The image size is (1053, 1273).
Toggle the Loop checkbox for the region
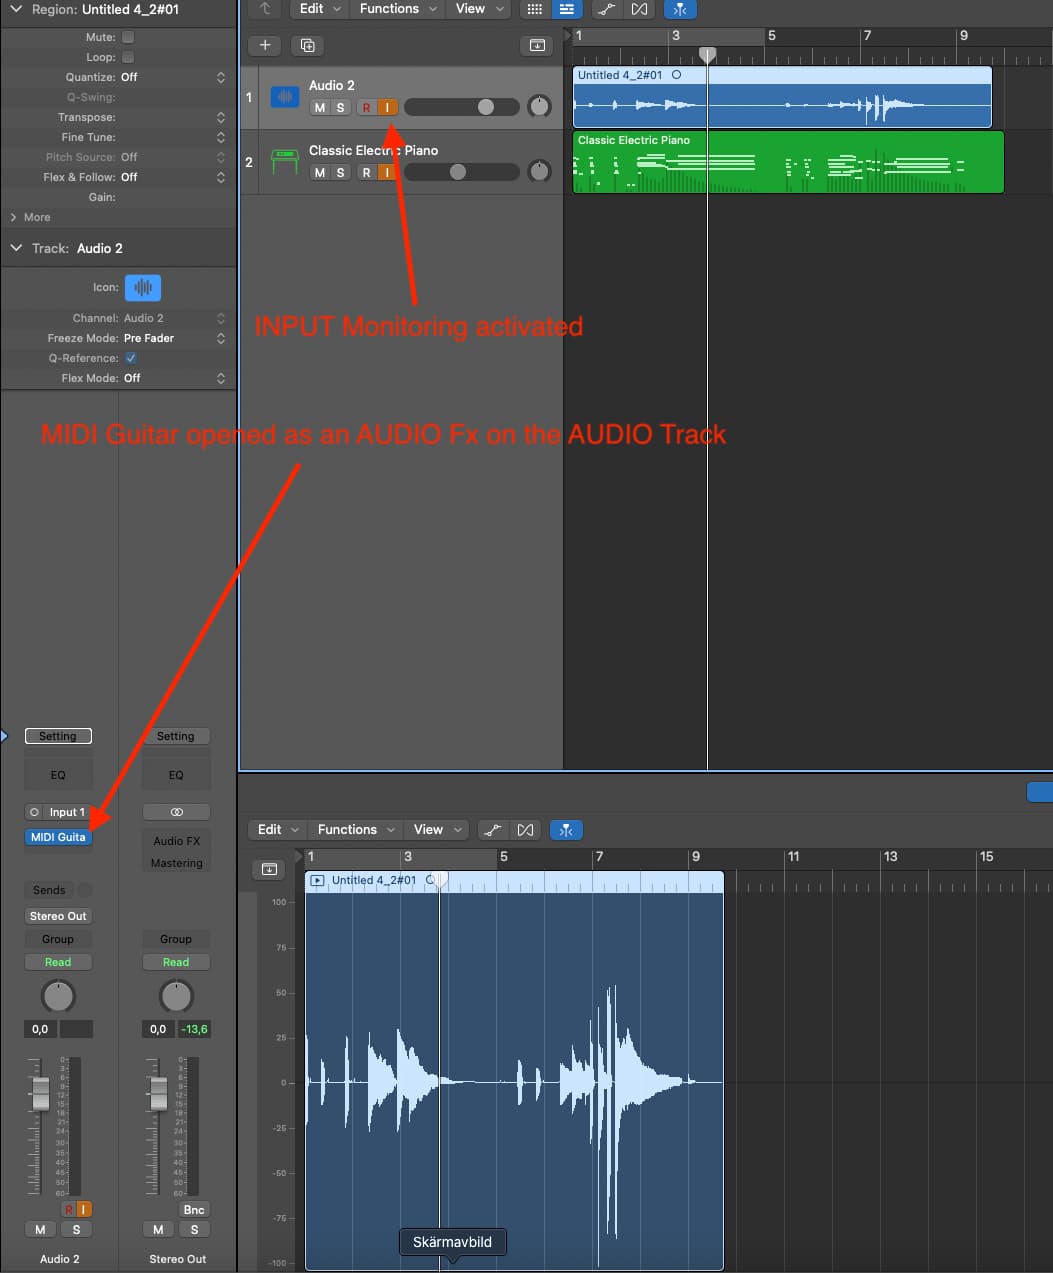pyautogui.click(x=128, y=57)
